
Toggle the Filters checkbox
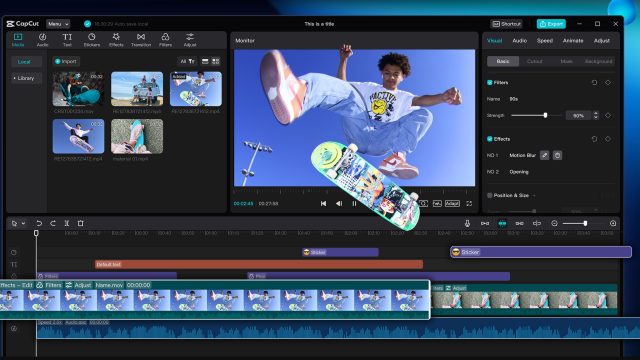click(489, 82)
